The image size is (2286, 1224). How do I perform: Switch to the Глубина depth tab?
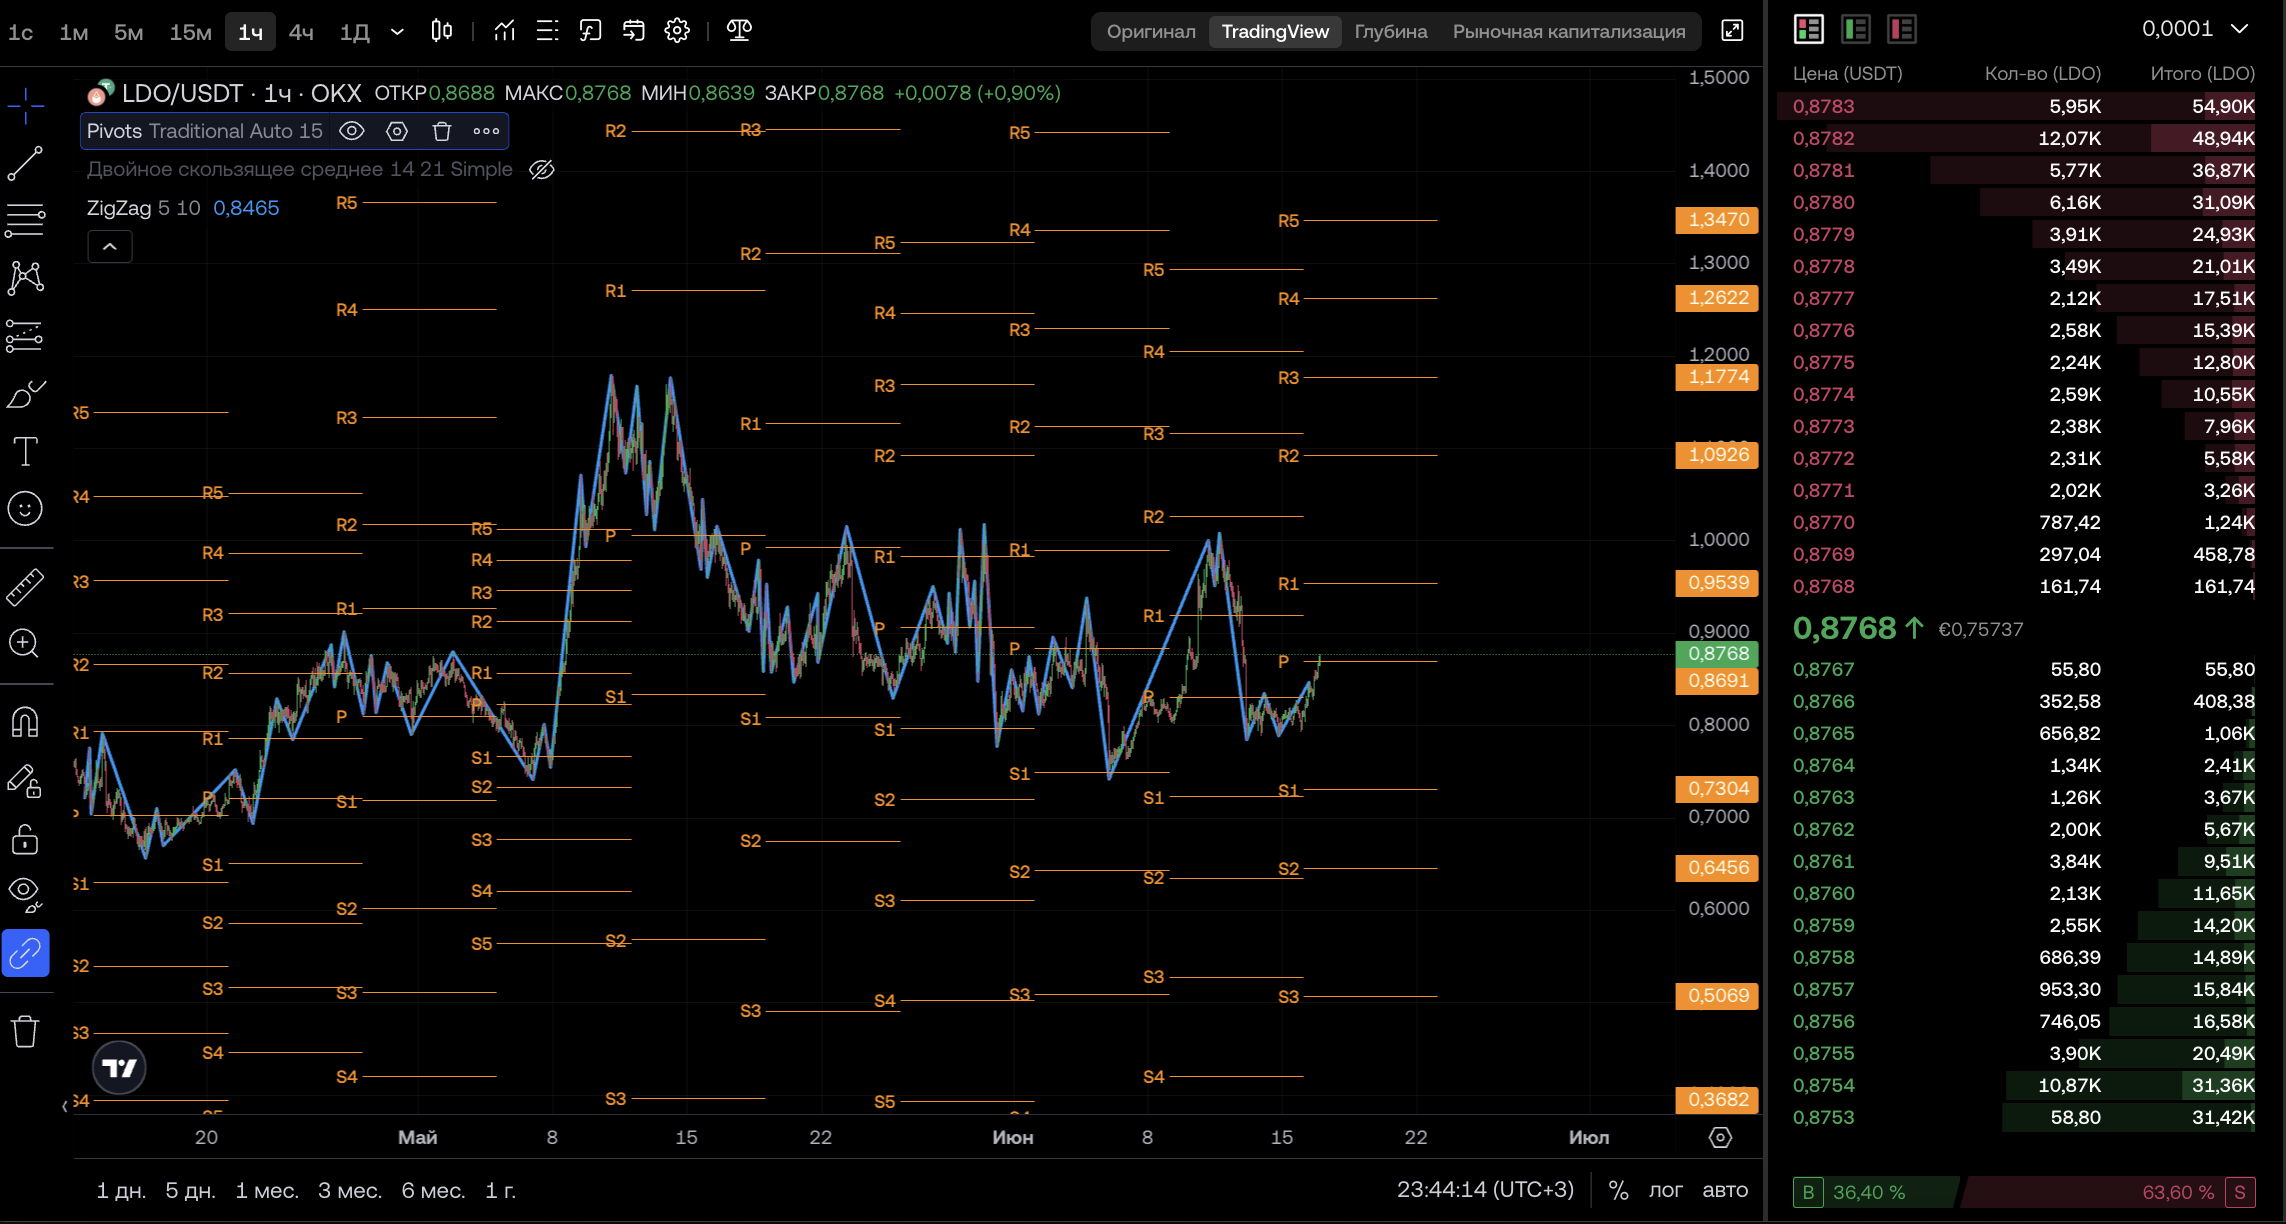point(1390,31)
